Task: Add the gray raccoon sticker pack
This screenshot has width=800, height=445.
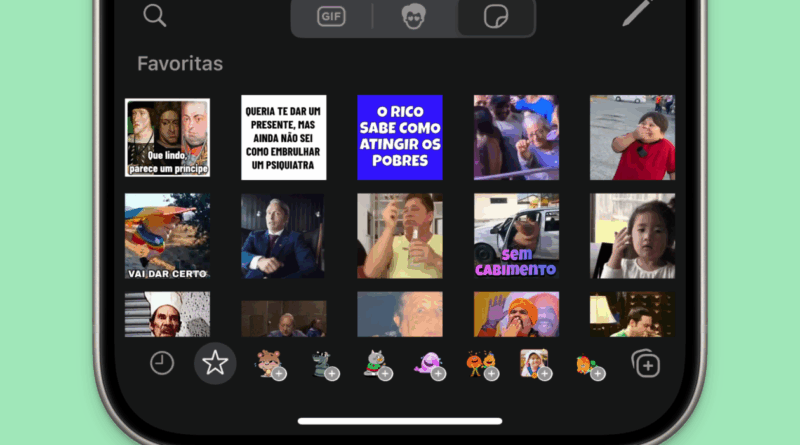Action: click(x=325, y=365)
